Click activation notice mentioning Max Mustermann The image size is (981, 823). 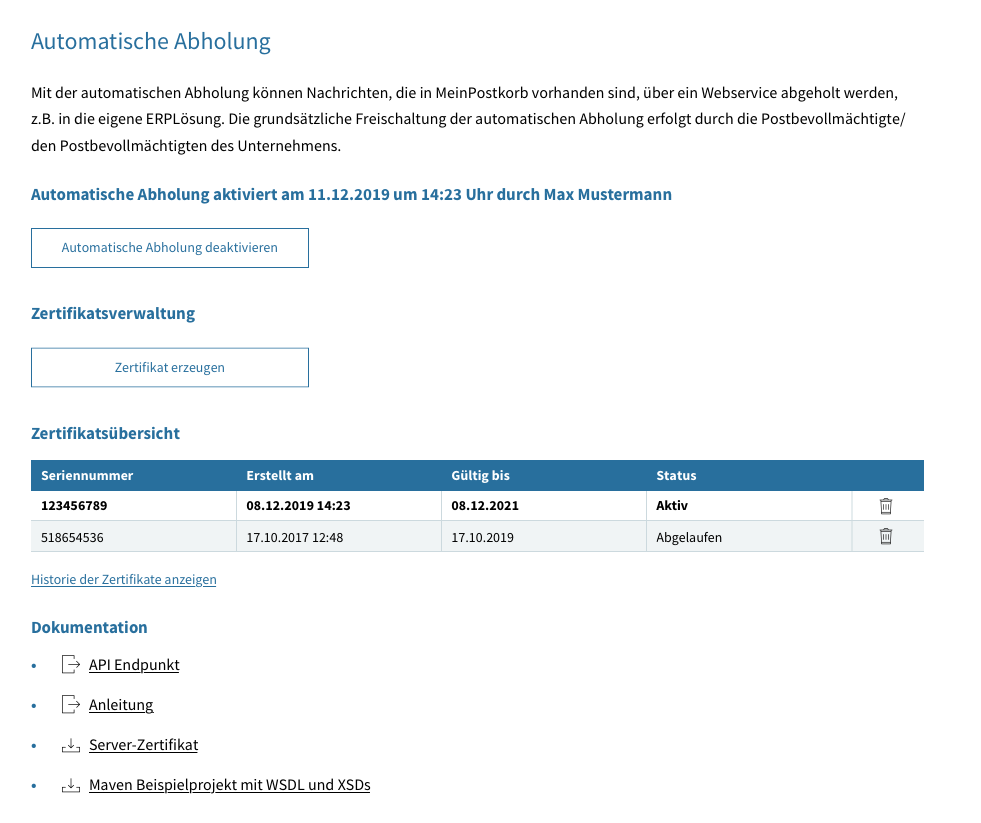click(352, 195)
